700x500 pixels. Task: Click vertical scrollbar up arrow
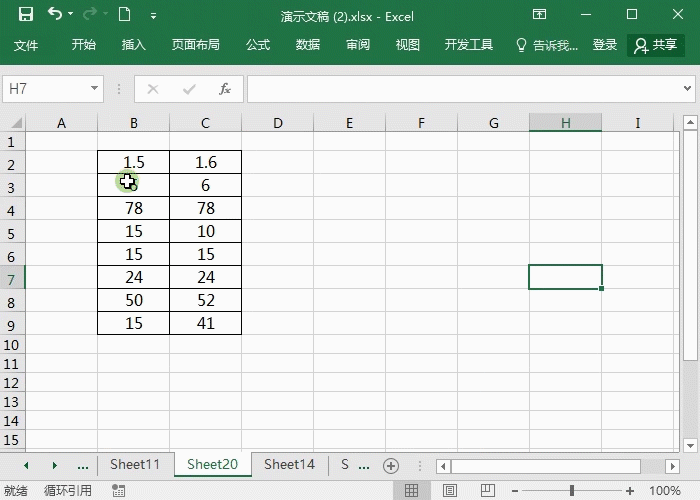click(x=690, y=122)
